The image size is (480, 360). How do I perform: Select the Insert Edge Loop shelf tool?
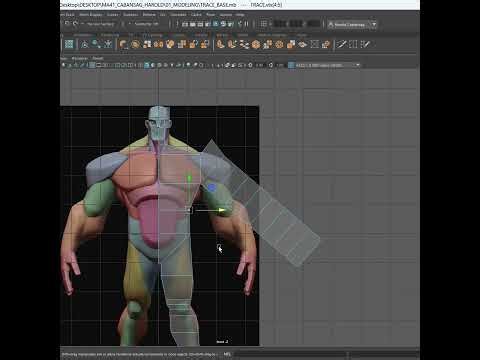coord(353,44)
